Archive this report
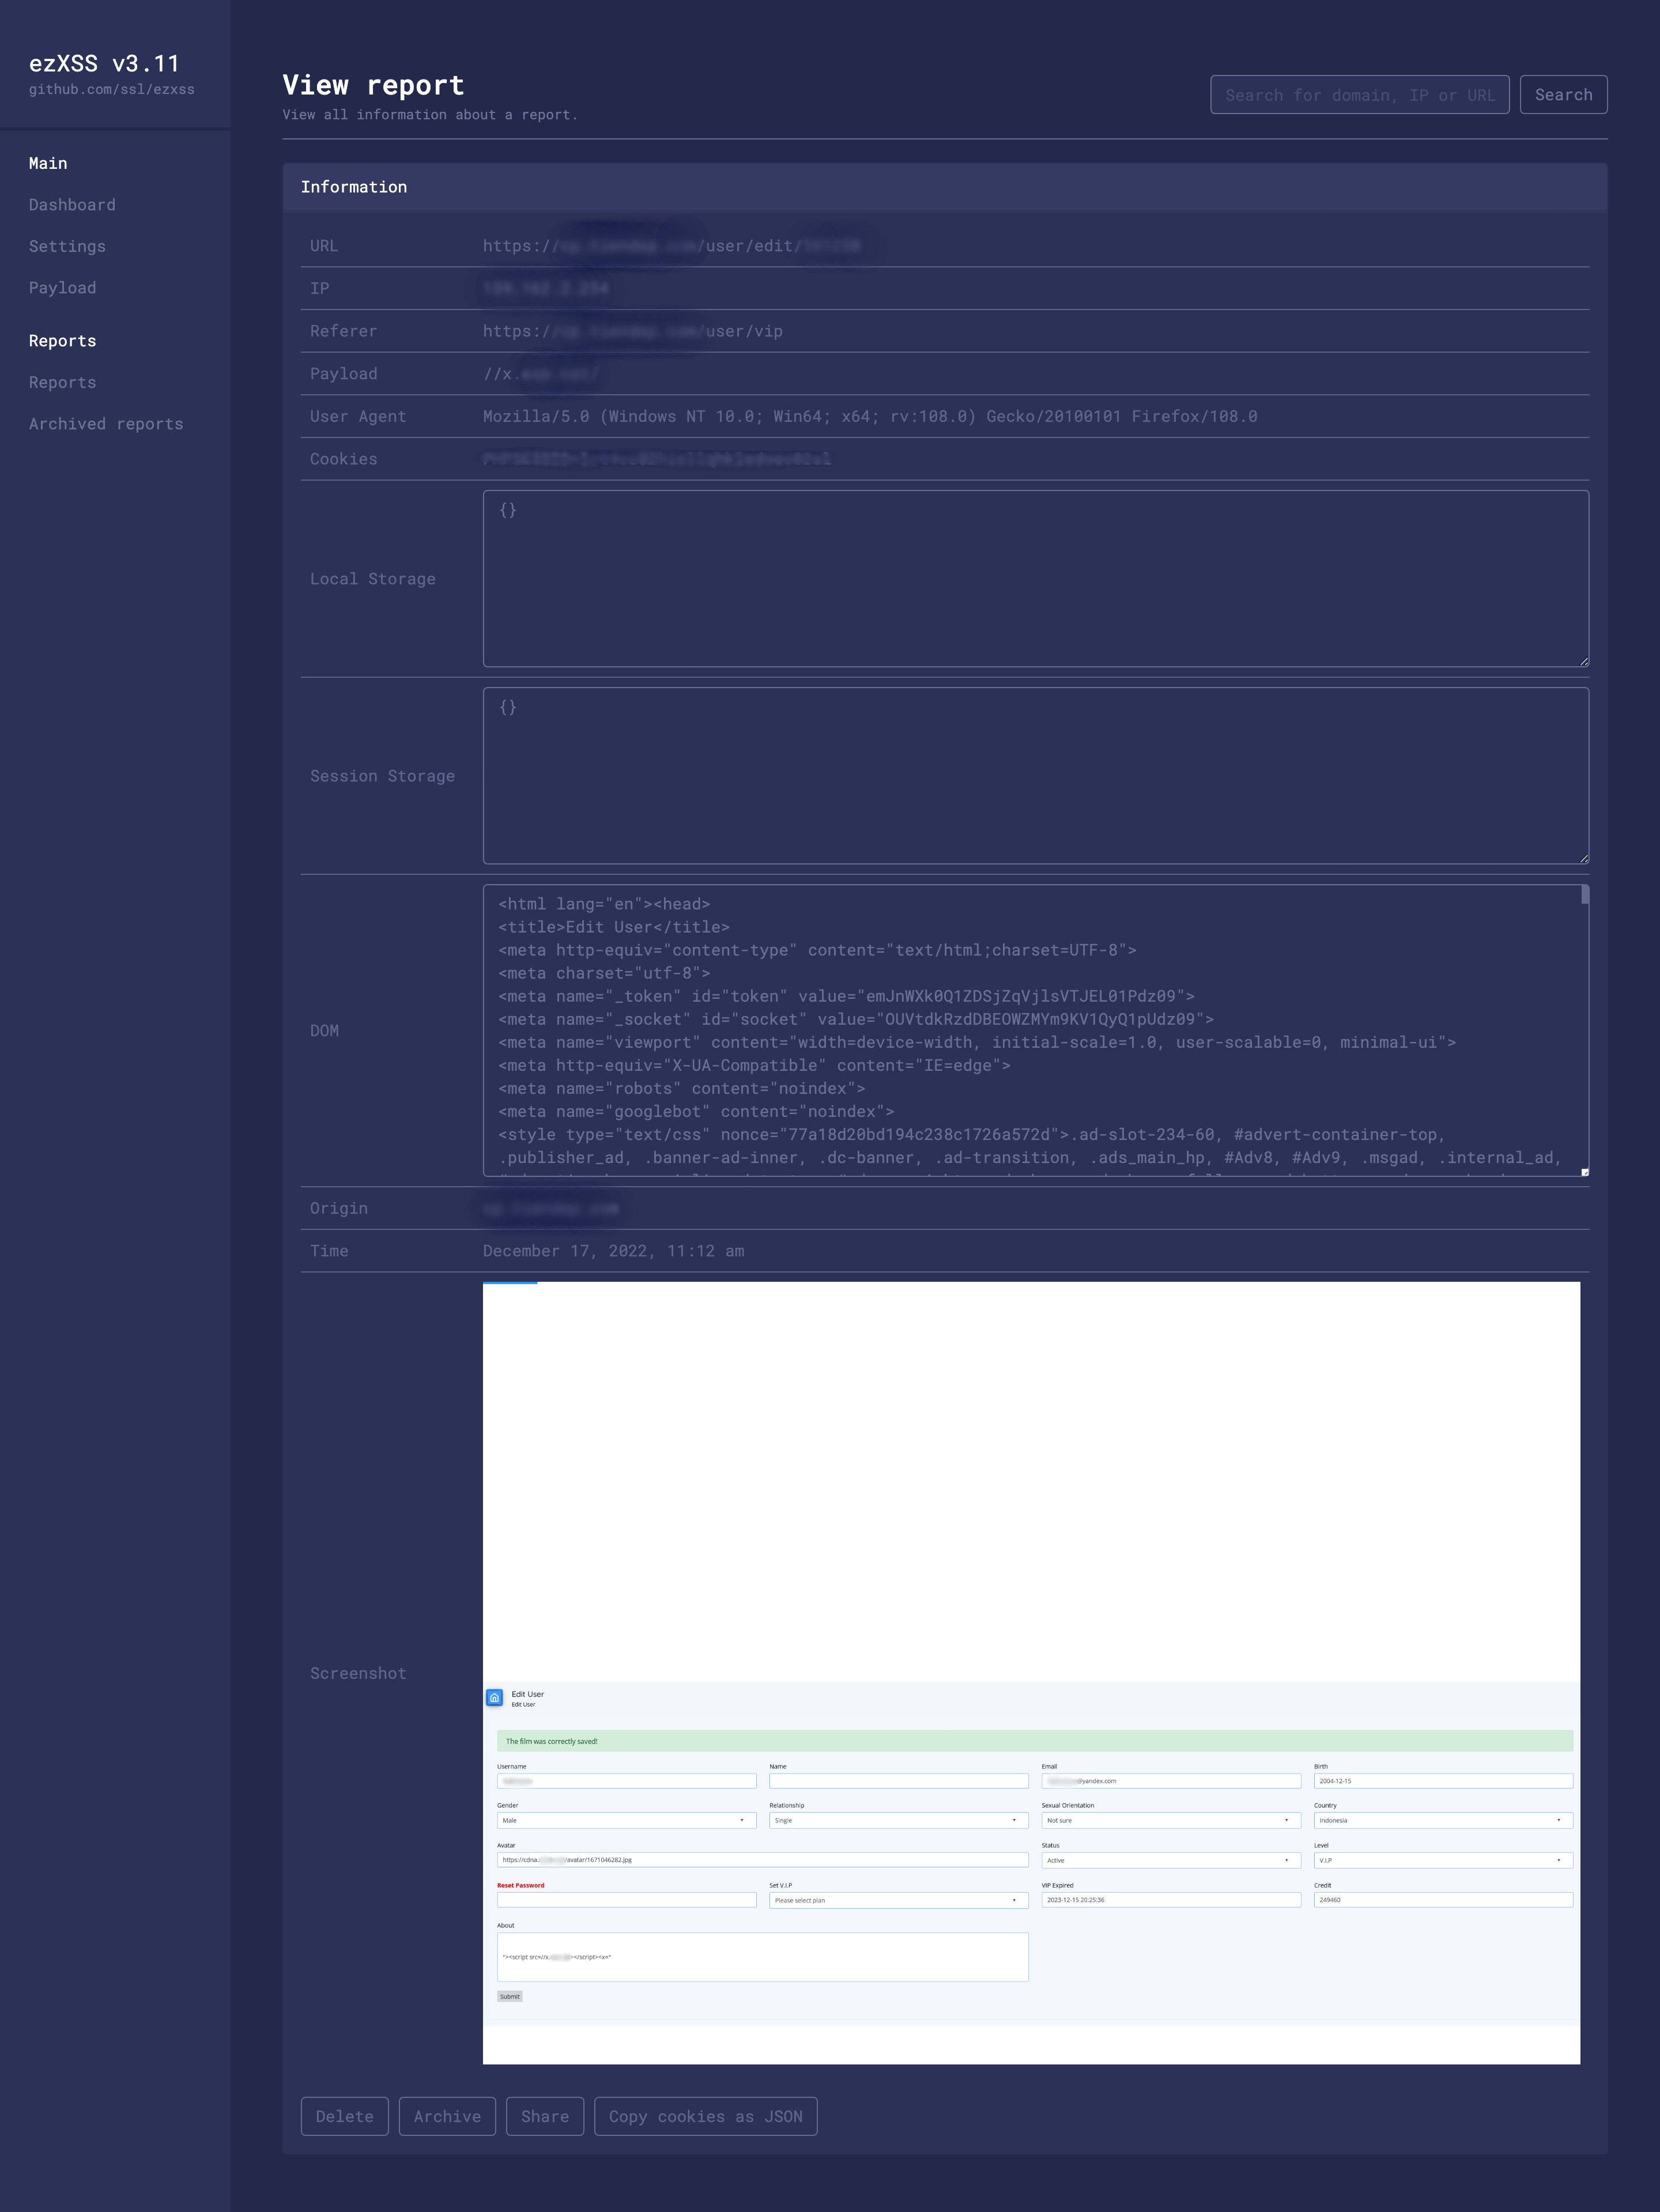1660x2212 pixels. coord(447,2116)
